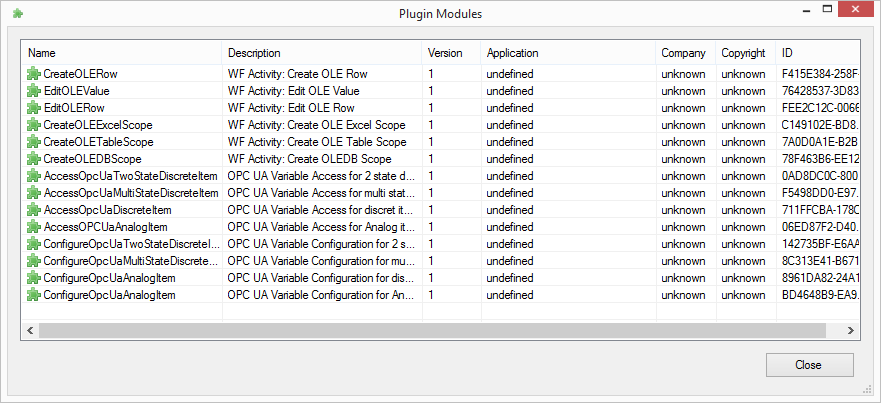Image resolution: width=881 pixels, height=403 pixels.
Task: Sort modules by Description column header
Action: coord(321,53)
